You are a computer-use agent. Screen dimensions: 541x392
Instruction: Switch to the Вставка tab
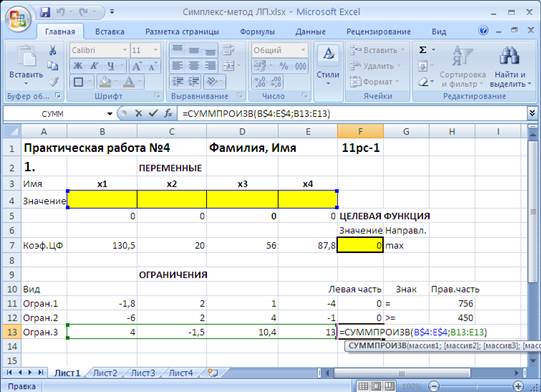[x=110, y=32]
